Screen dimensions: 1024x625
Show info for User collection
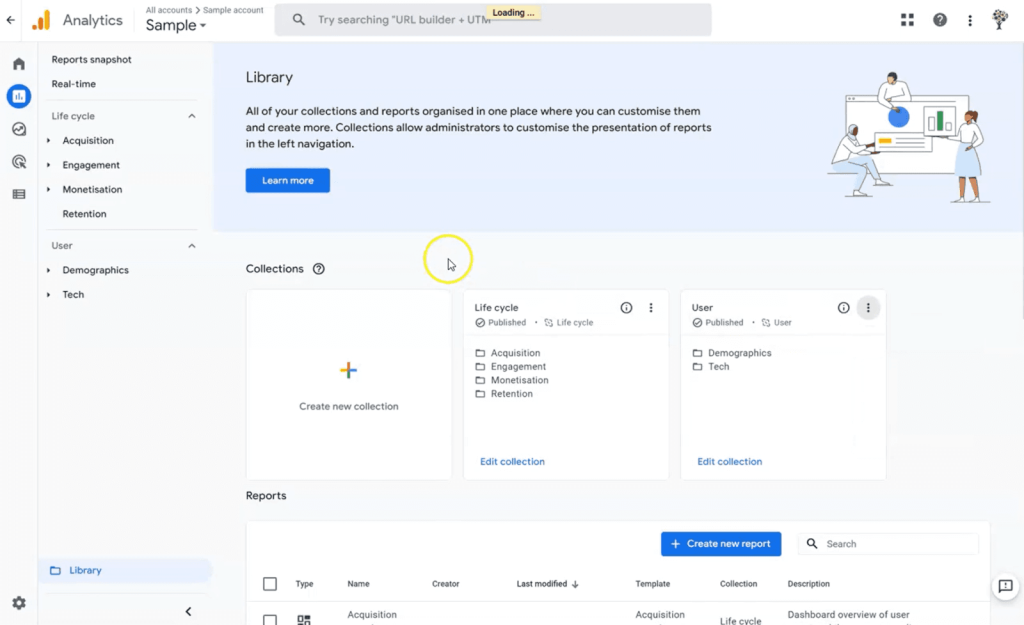(x=844, y=308)
